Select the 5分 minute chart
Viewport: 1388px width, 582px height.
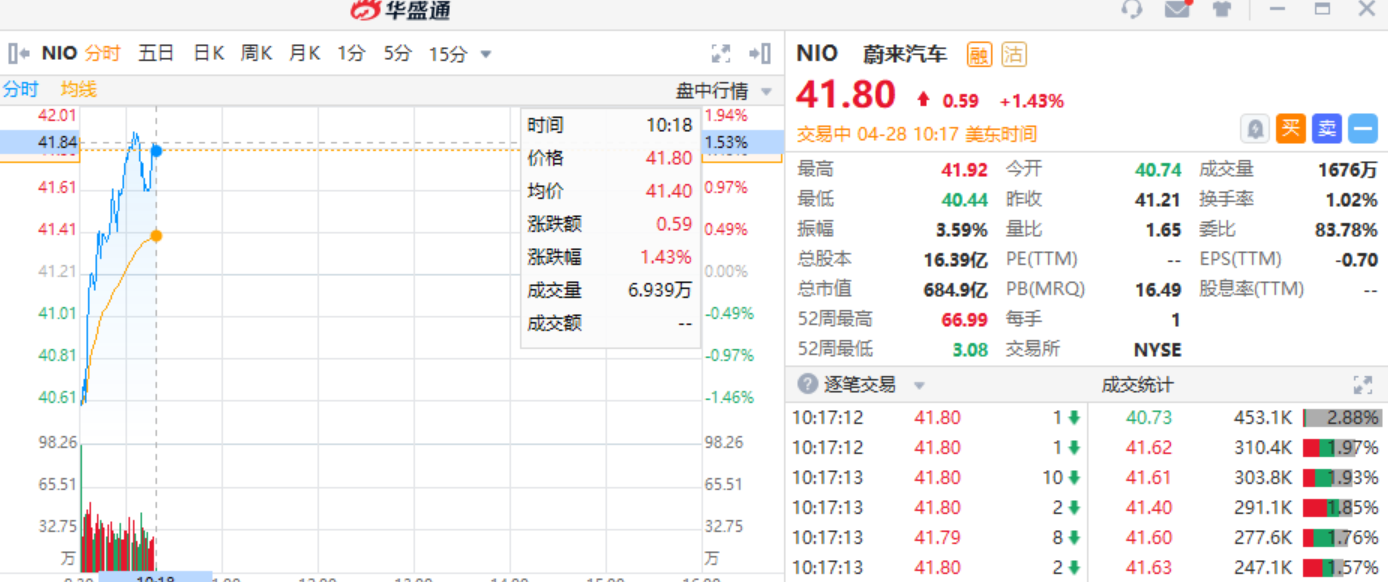398,53
